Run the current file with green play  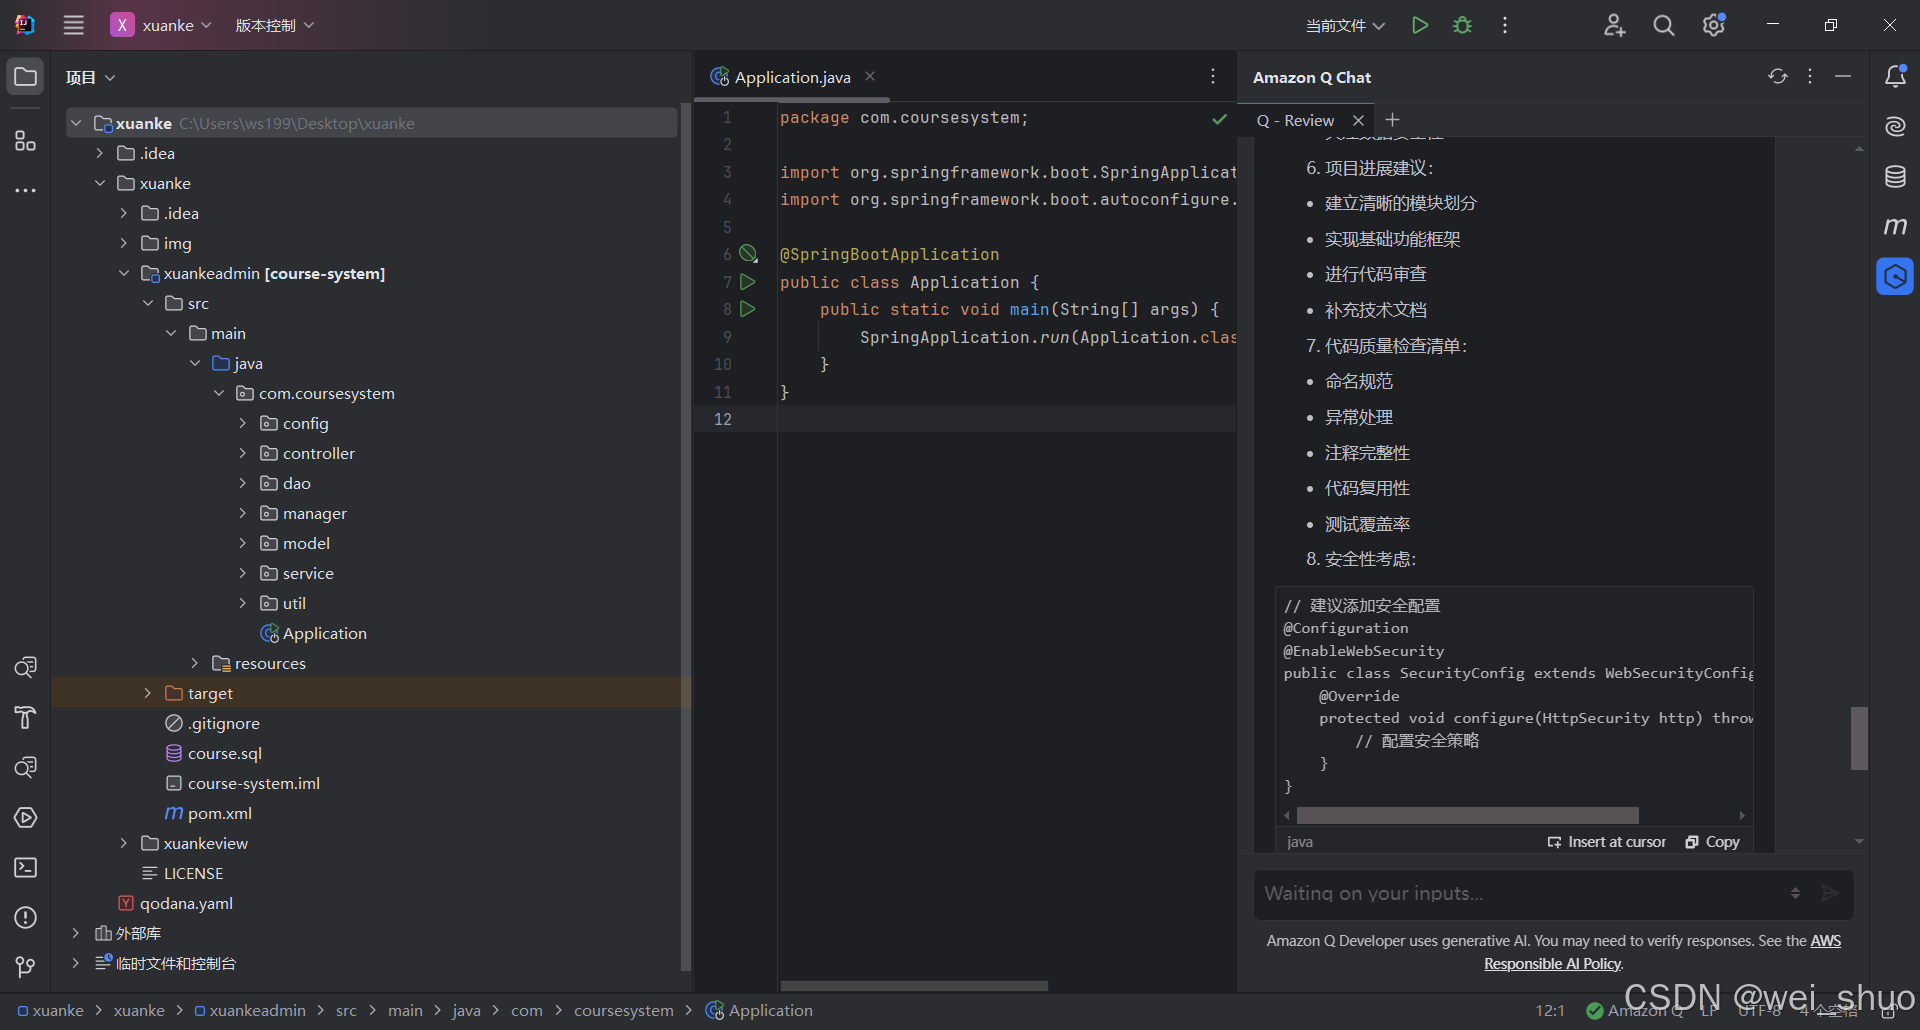click(1420, 25)
